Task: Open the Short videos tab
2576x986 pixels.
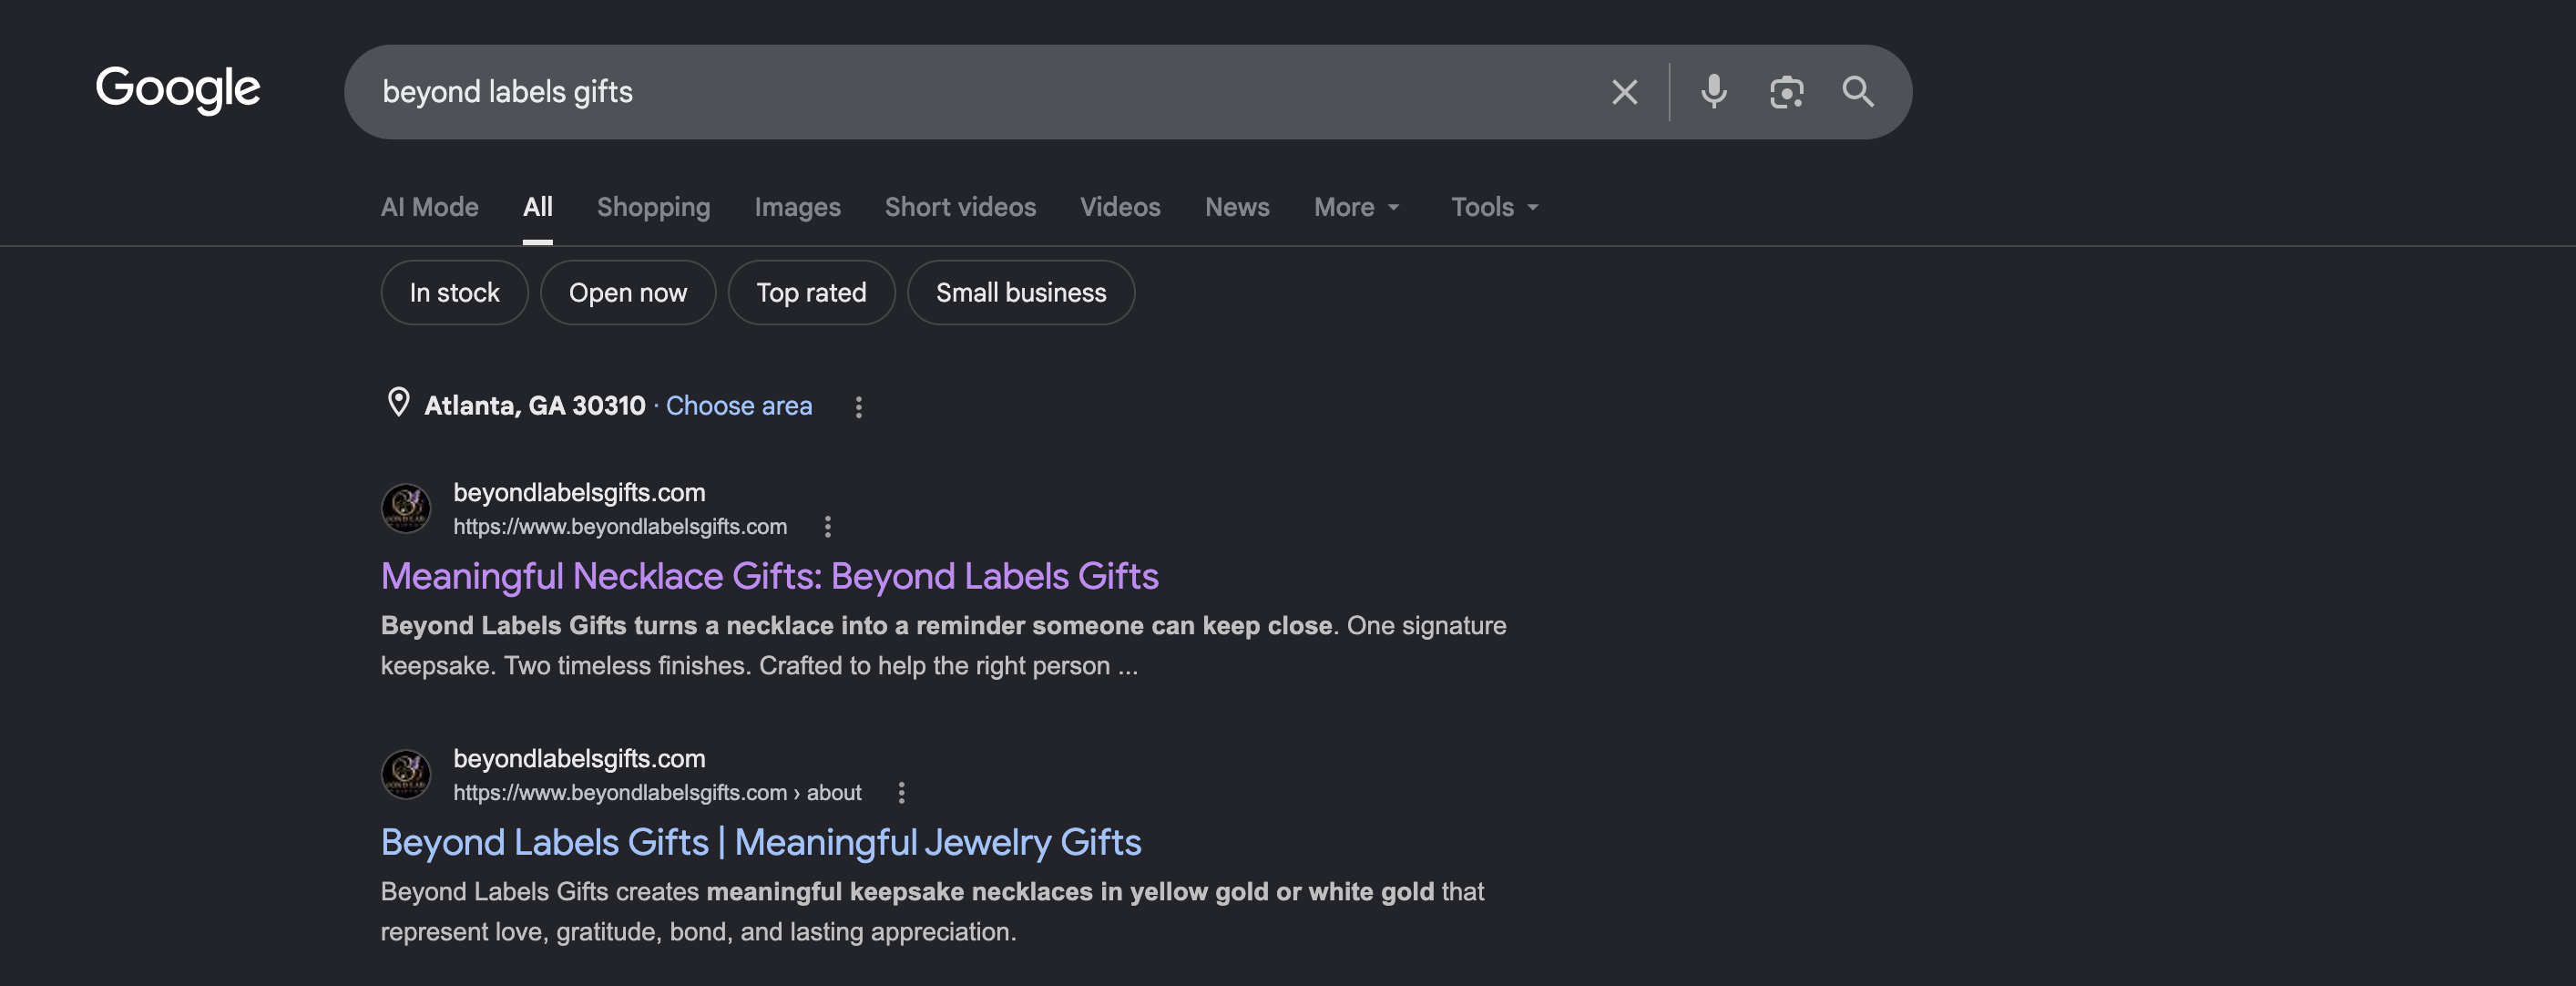Action: coord(960,207)
